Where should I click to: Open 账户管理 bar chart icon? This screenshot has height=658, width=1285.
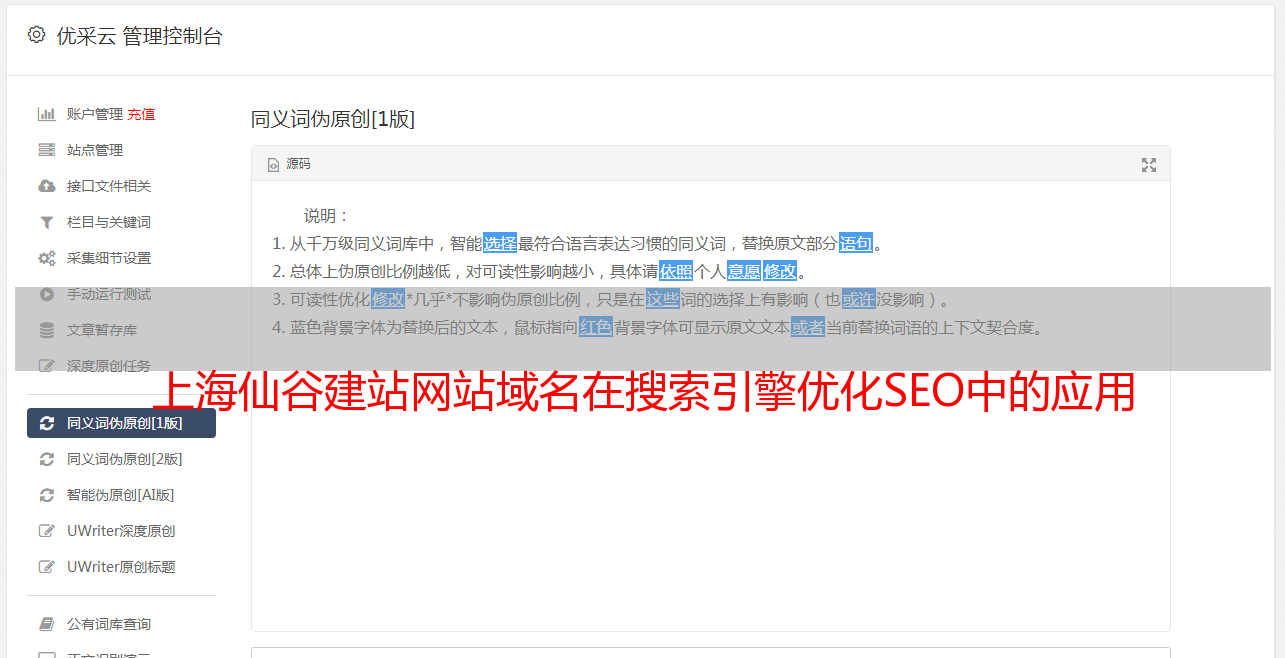click(46, 114)
